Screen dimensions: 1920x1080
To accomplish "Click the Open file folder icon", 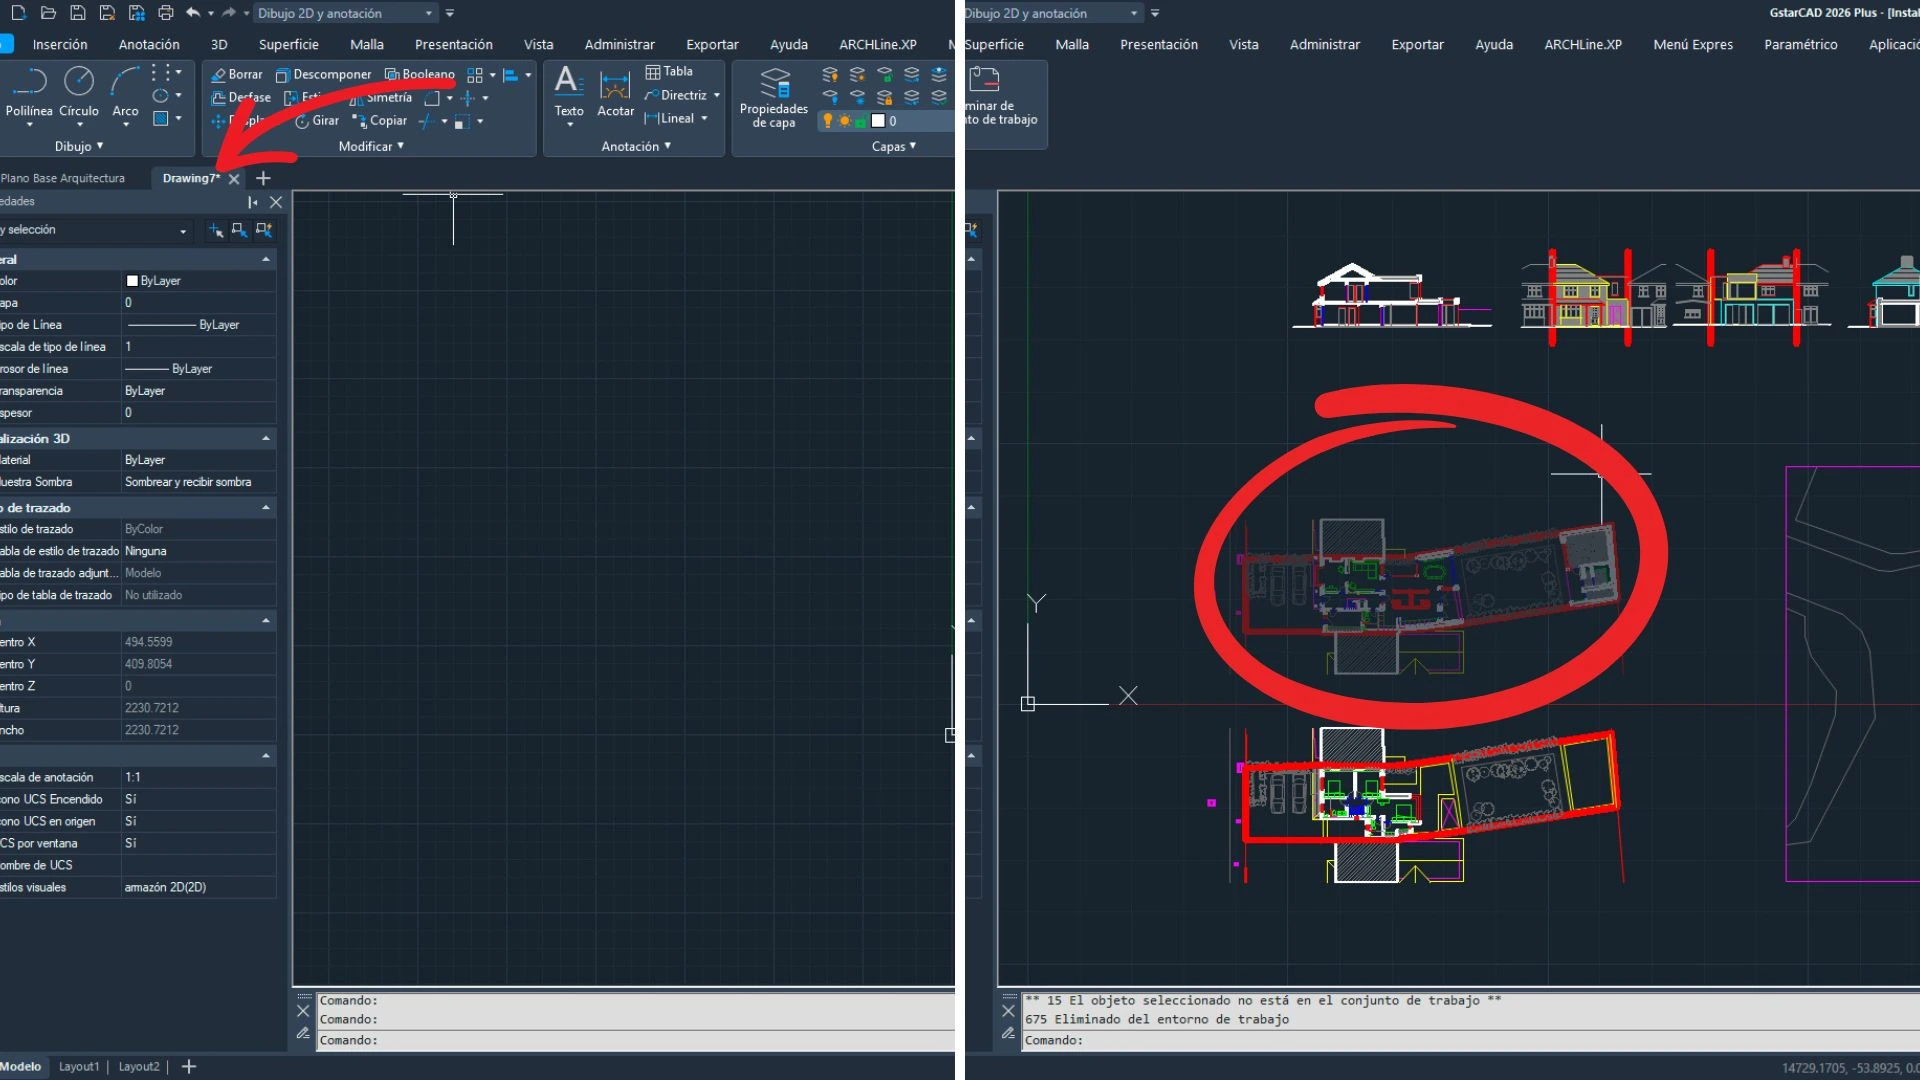I will [48, 13].
